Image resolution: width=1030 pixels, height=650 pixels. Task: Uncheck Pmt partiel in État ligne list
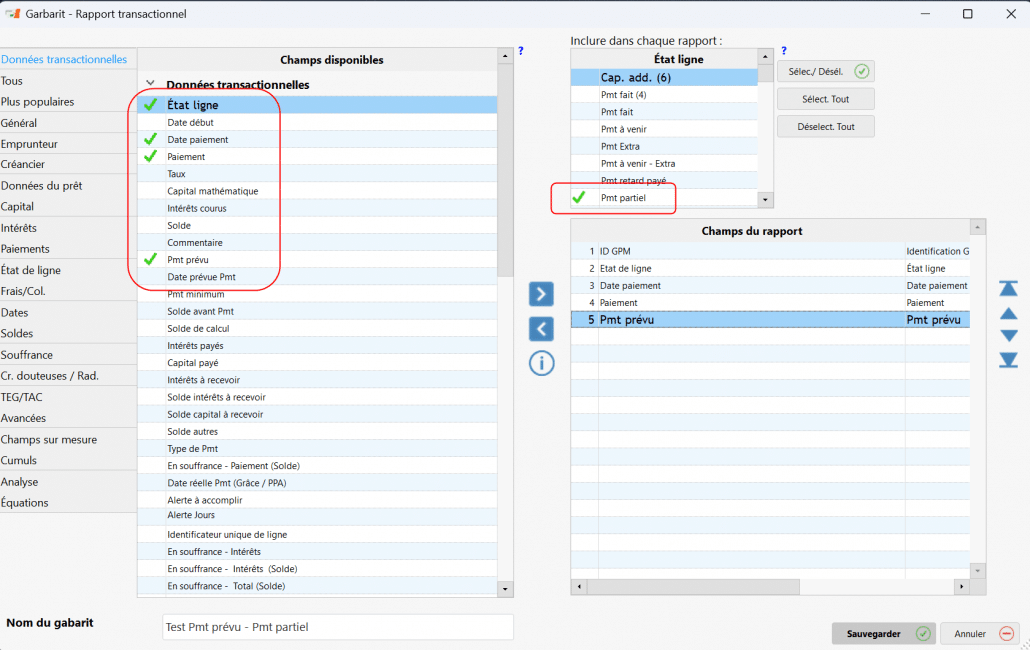coord(579,198)
